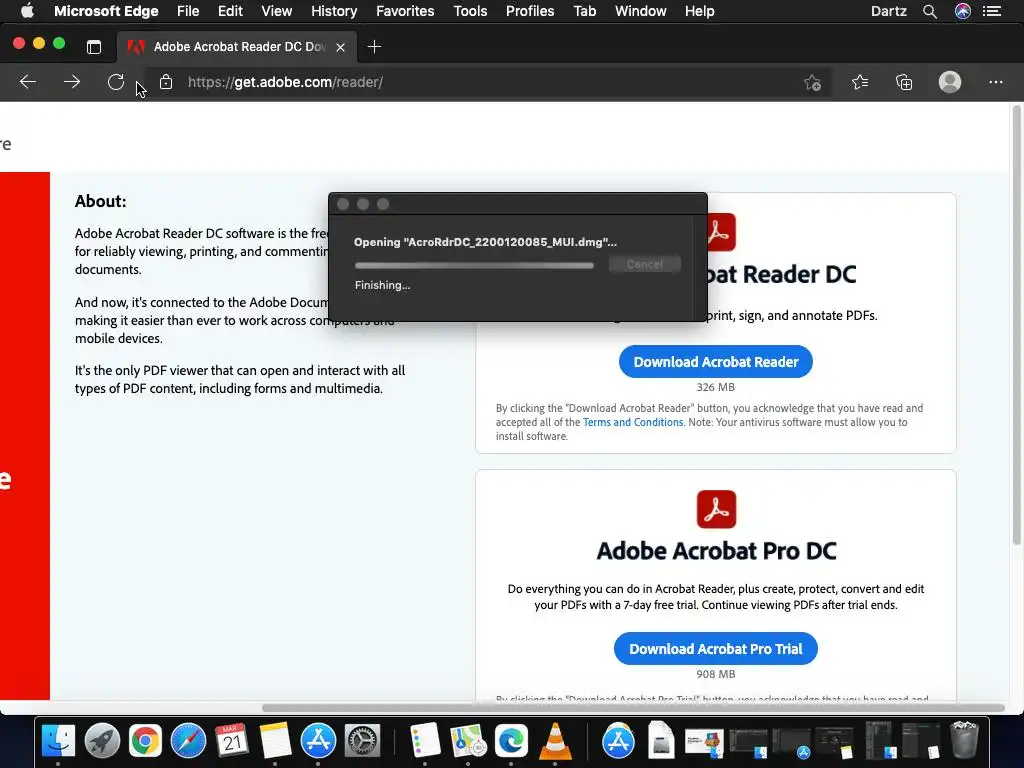Open Finder from the Dock
This screenshot has width=1024, height=768.
click(x=59, y=741)
